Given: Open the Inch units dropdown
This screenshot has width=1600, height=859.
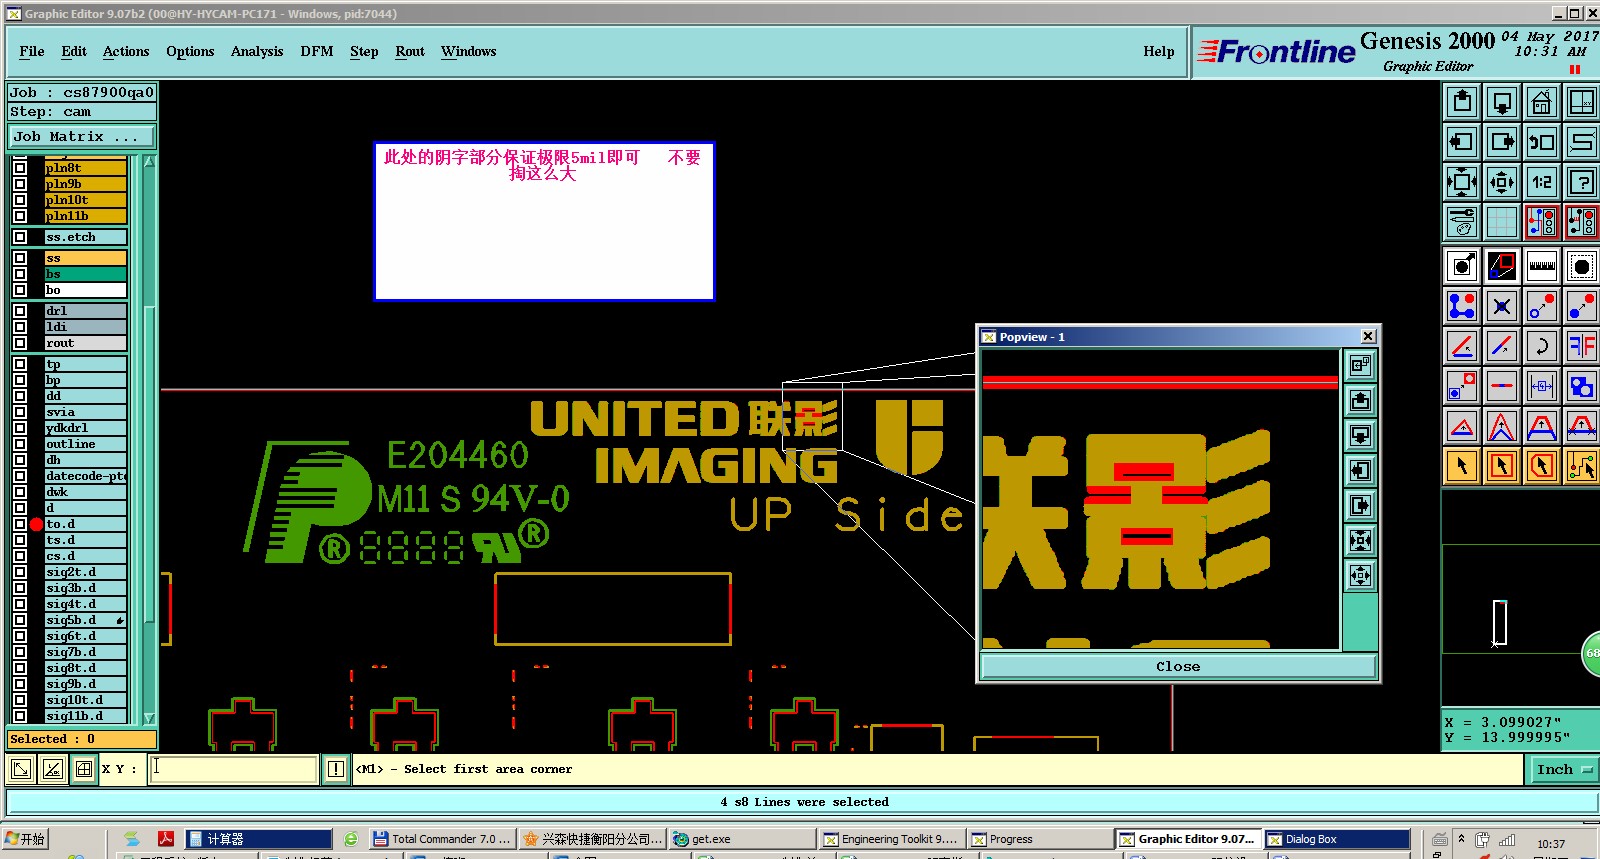Looking at the screenshot, I should (x=1563, y=769).
